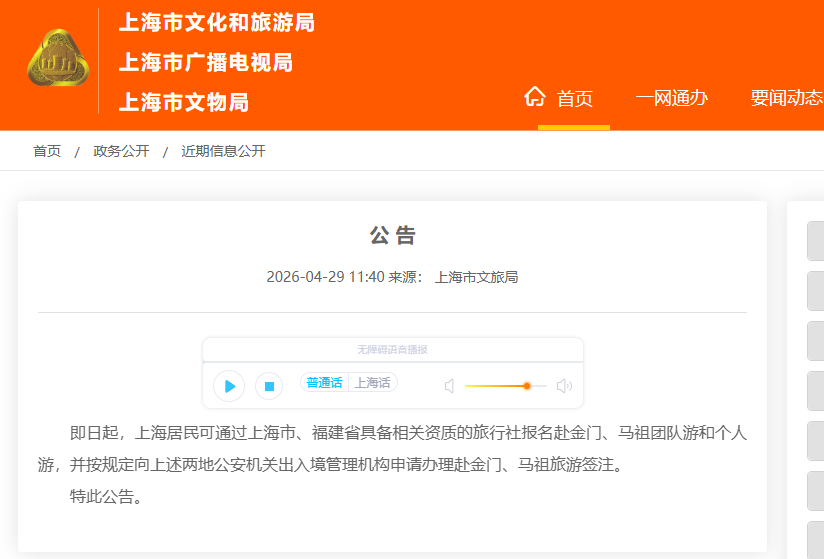Open the 一网通办 menu item

click(671, 98)
